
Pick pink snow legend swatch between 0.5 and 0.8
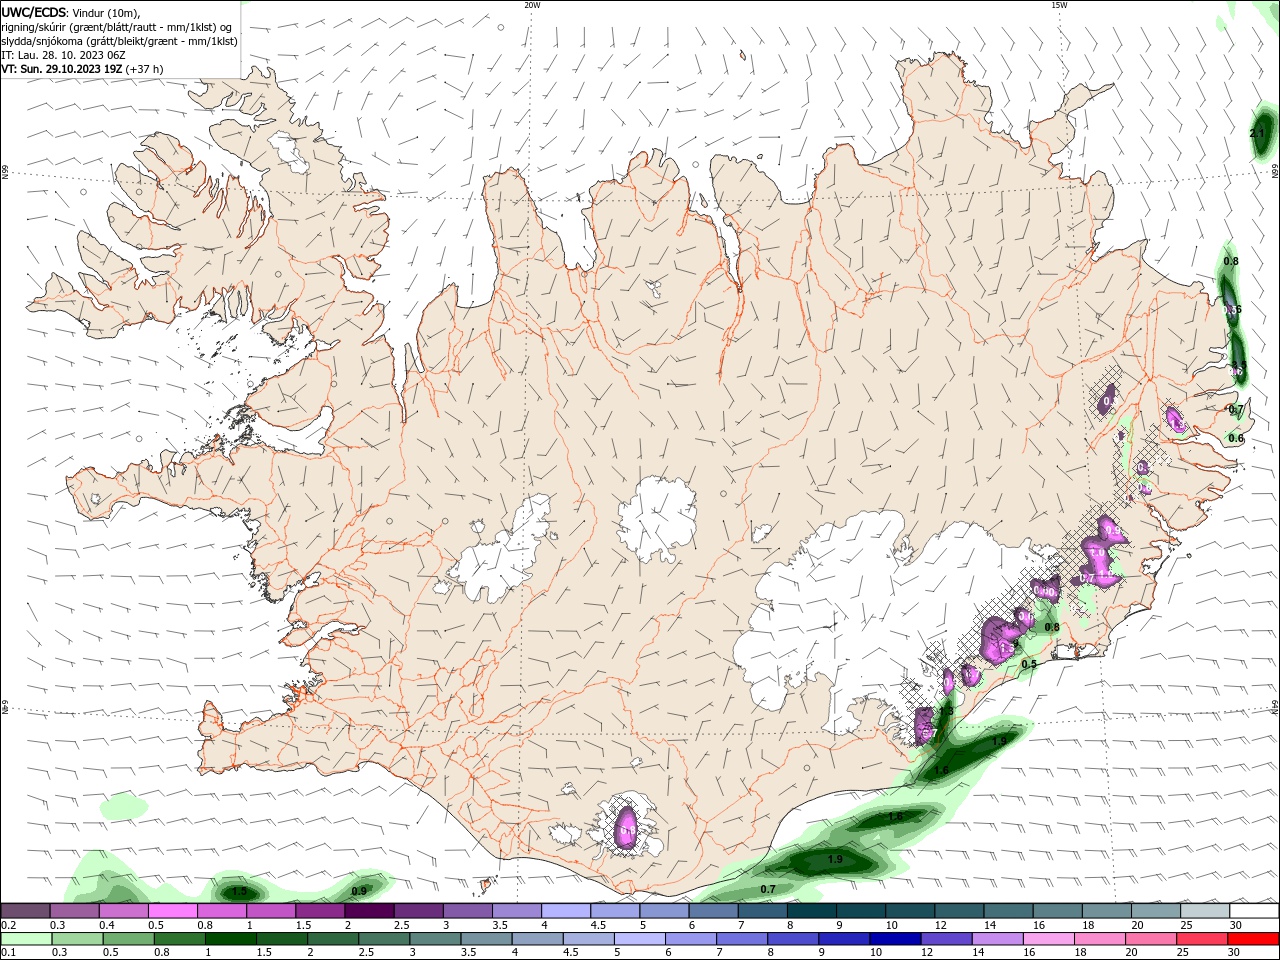point(172,911)
